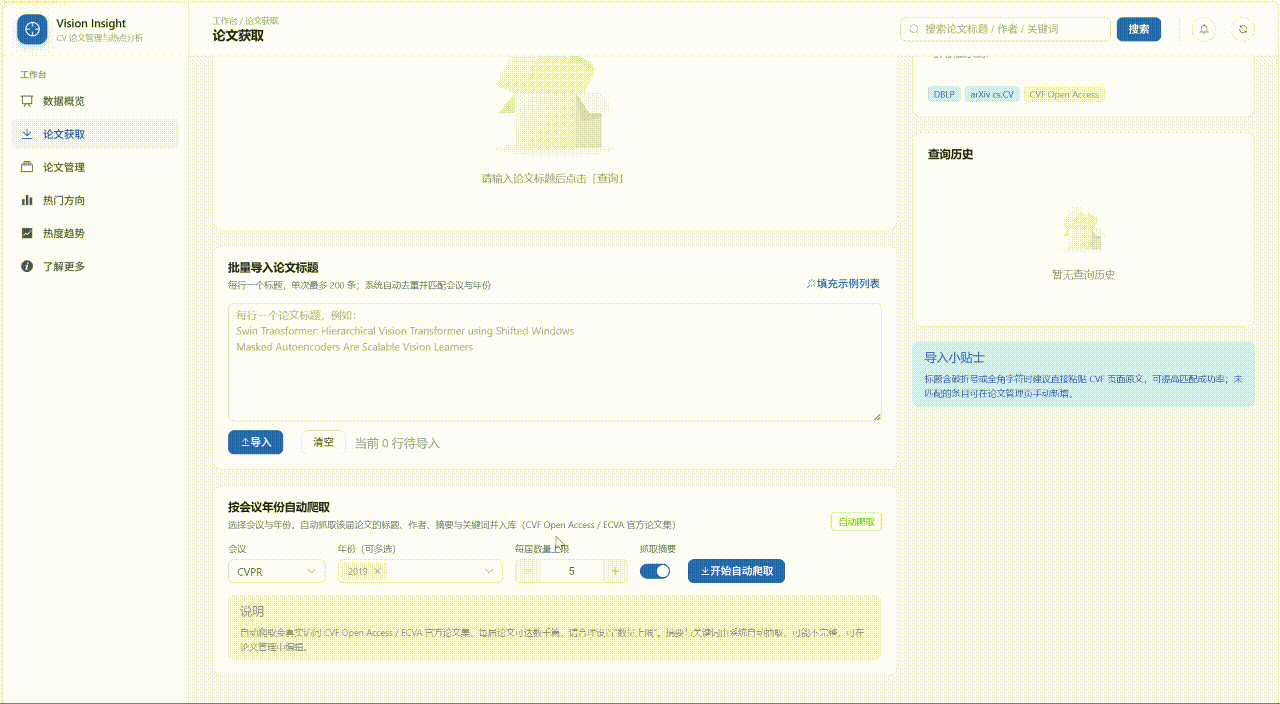Go to 论文获取 in the sidebar
This screenshot has height=704, width=1280.
[95, 134]
